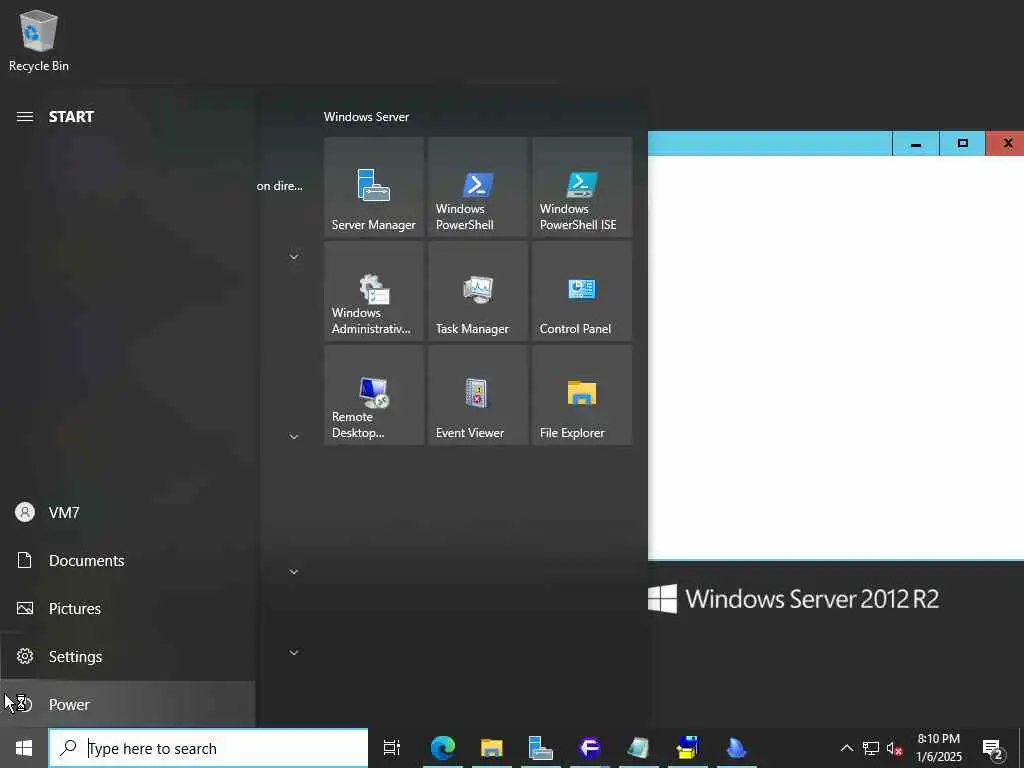
Task: Open the Windows Administrative Tools tile
Action: 374,291
